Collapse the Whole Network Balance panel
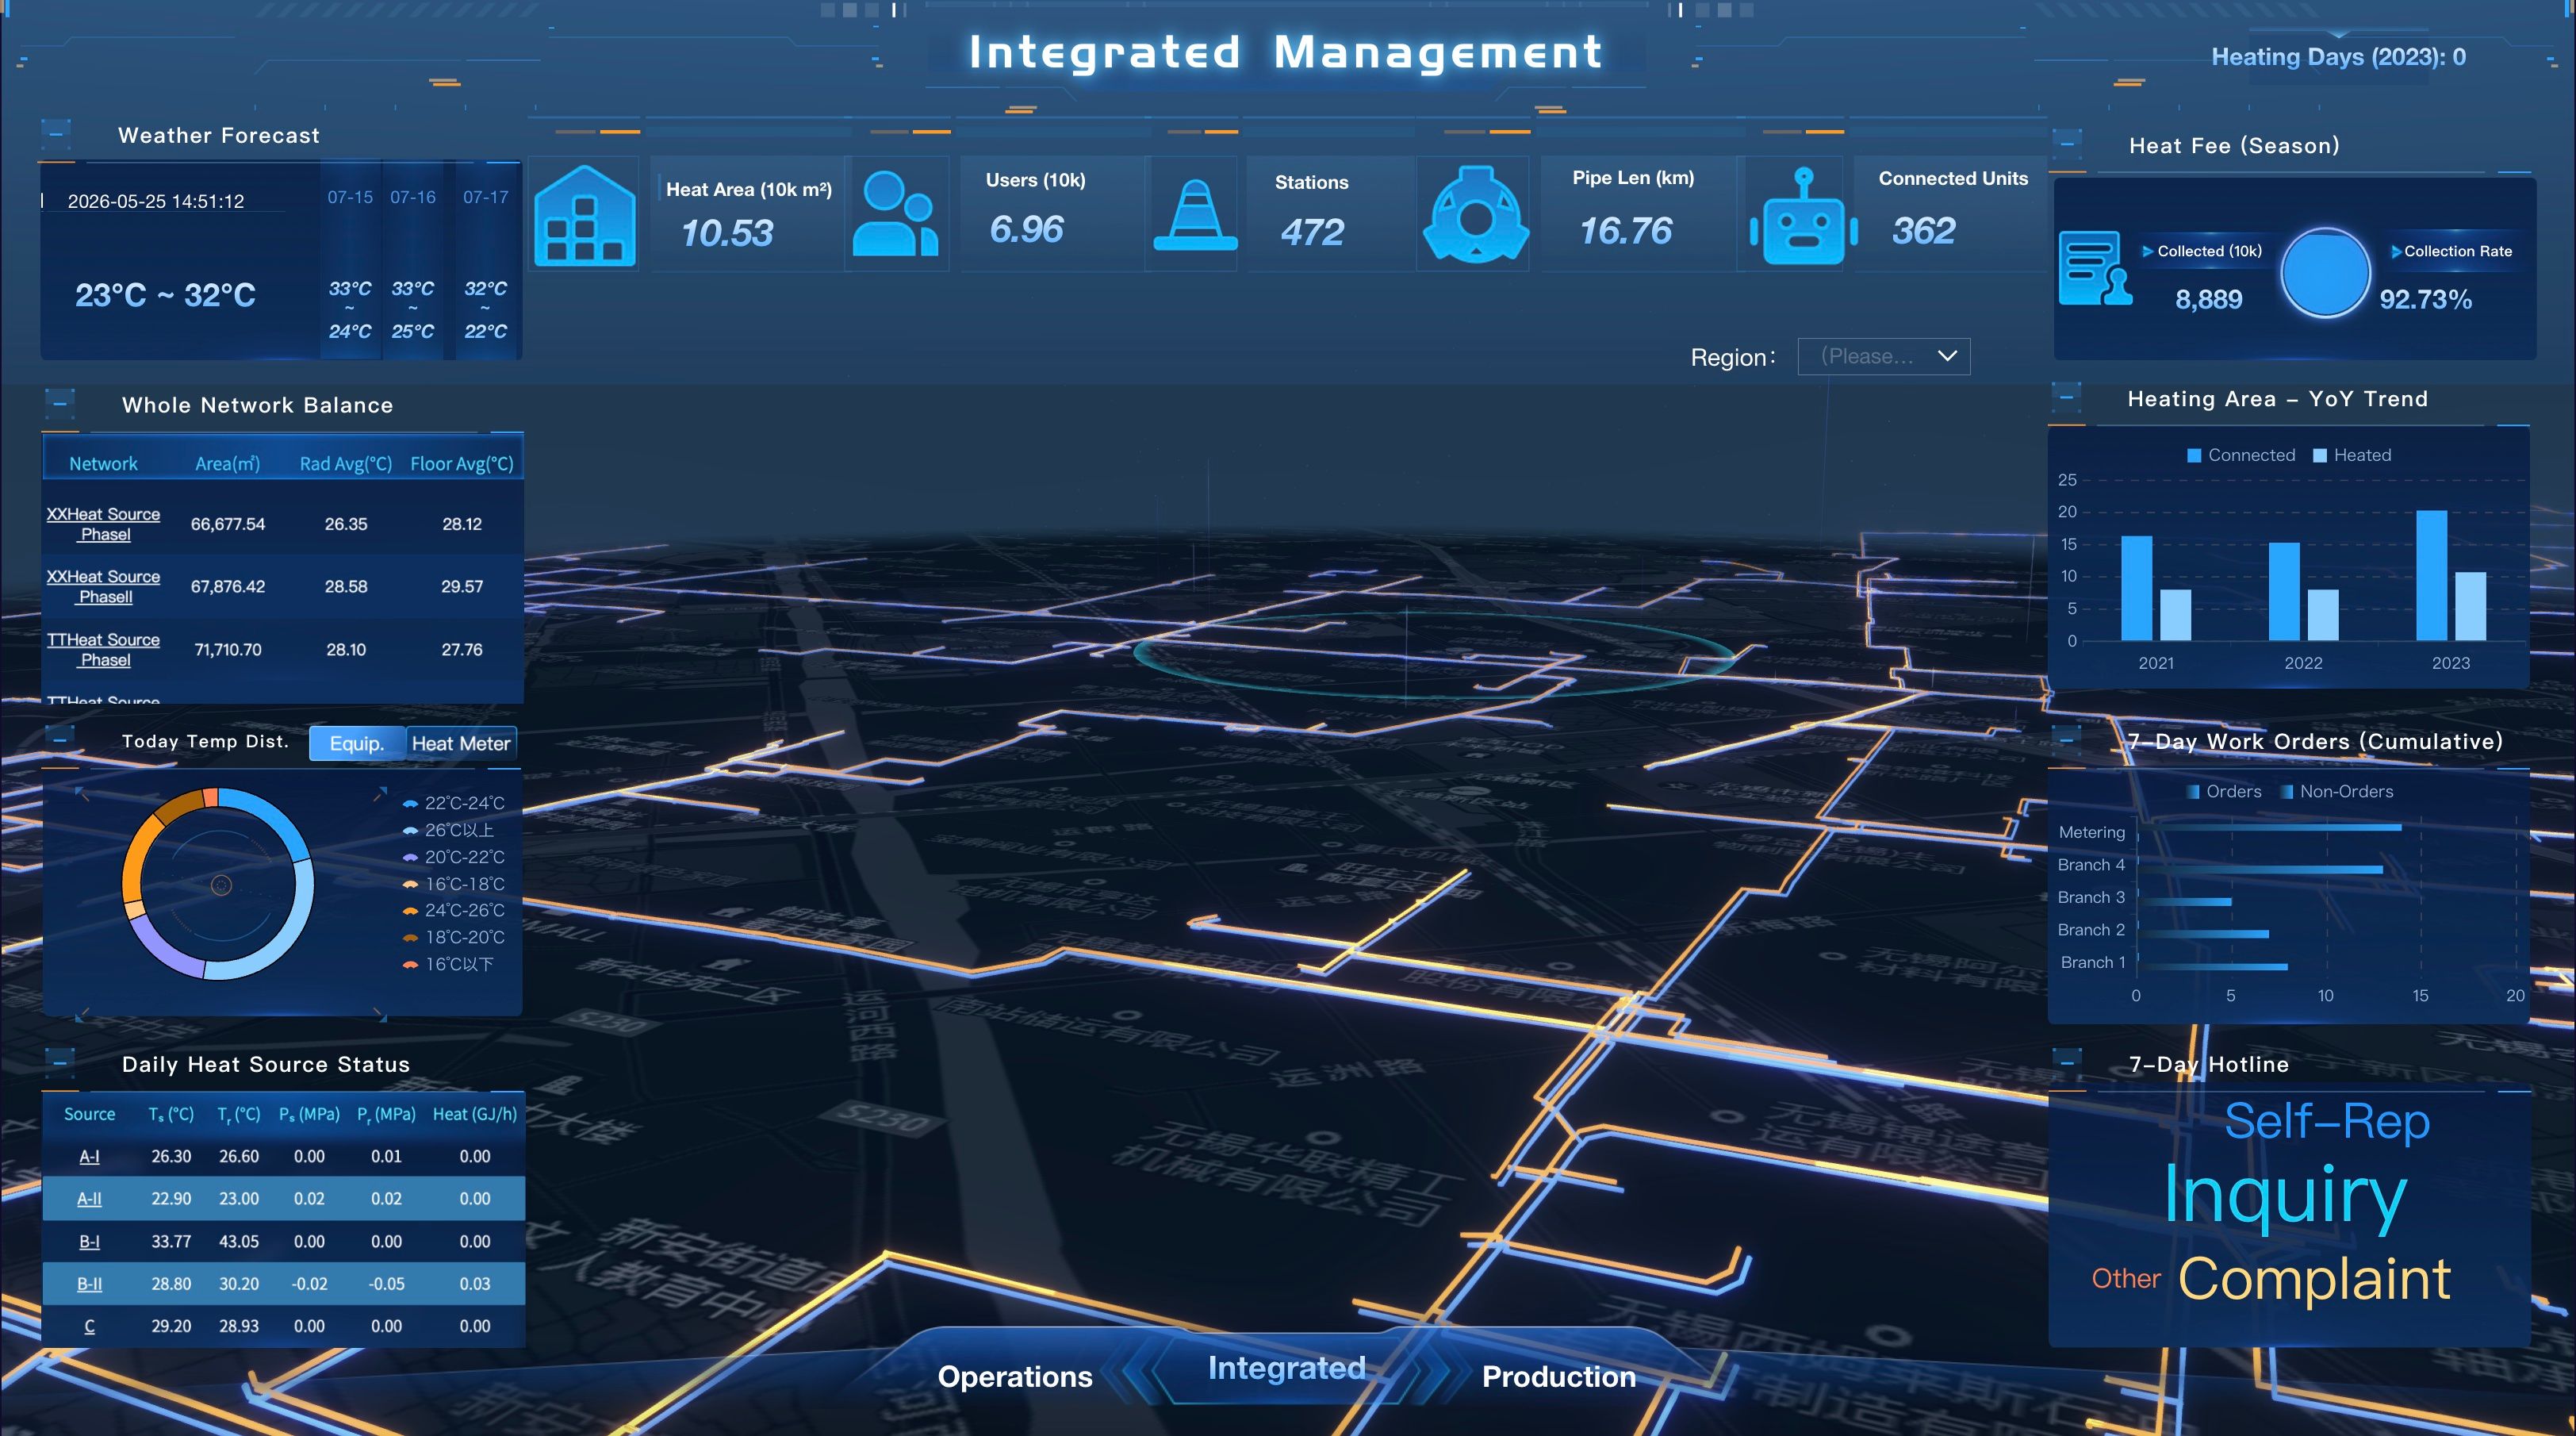 click(x=59, y=403)
